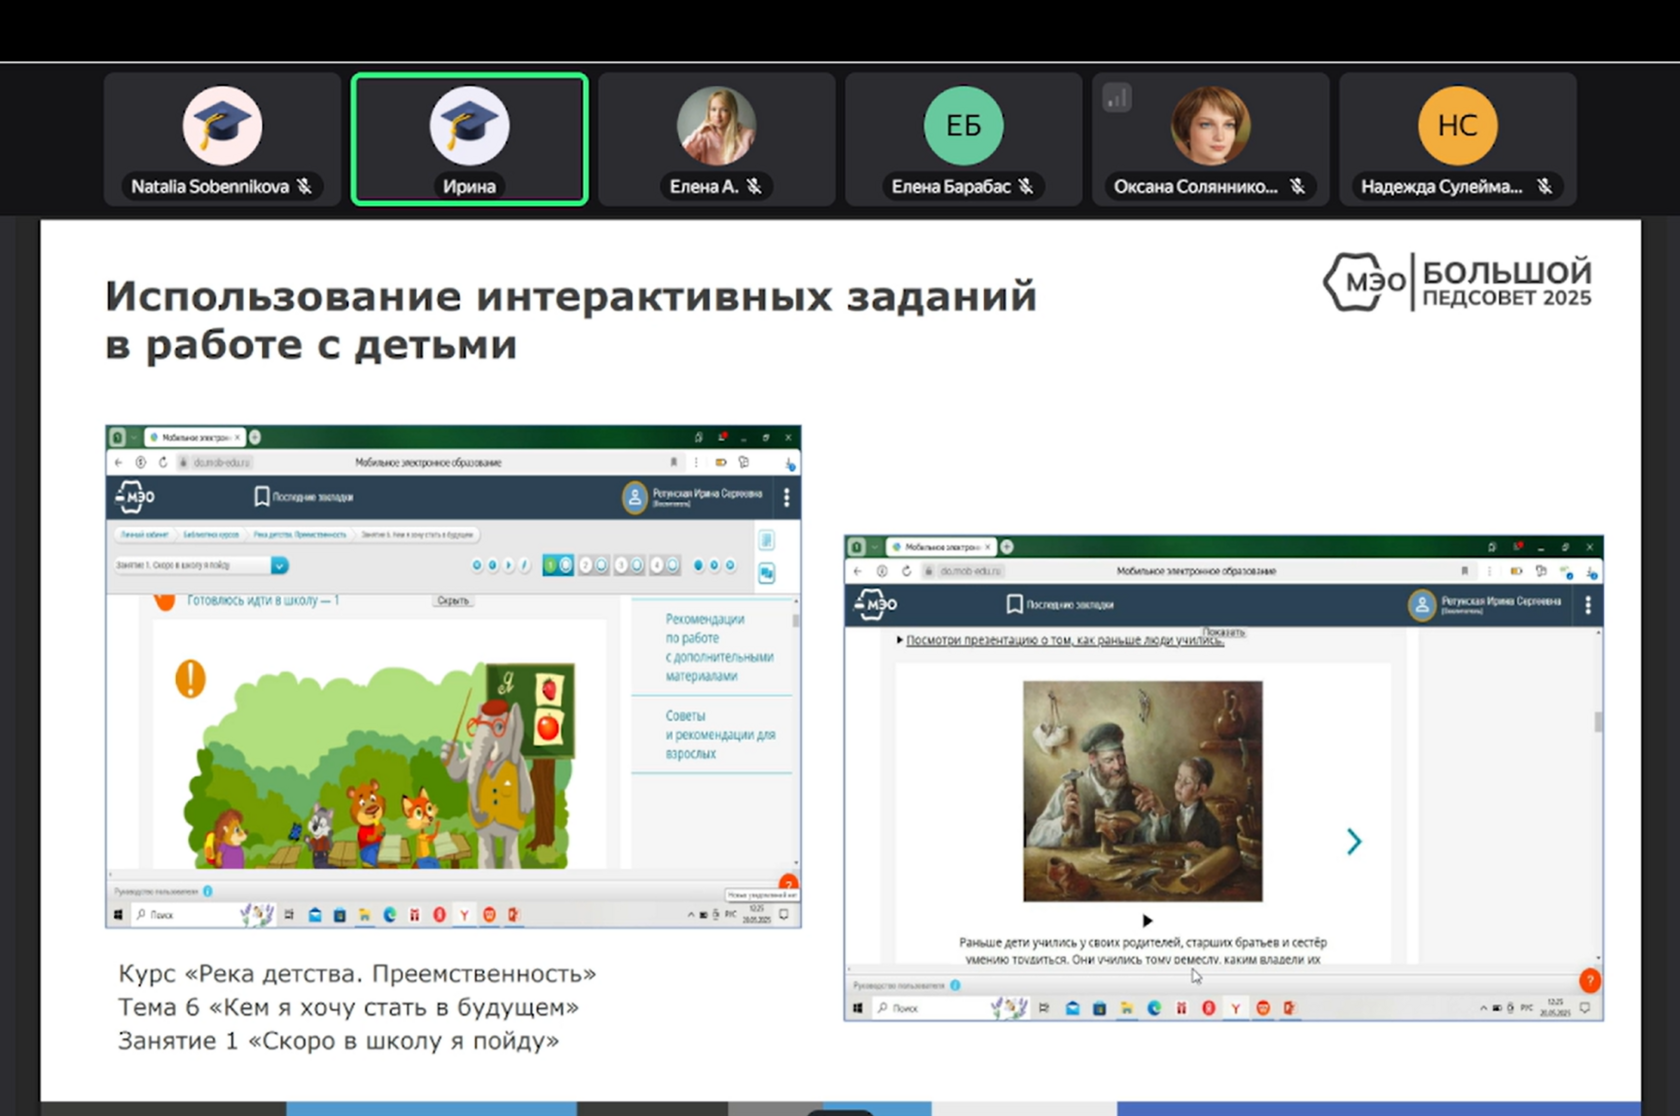The image size is (1680, 1116).
Task: Click reload icon in right screenshot browser
Action: (906, 571)
